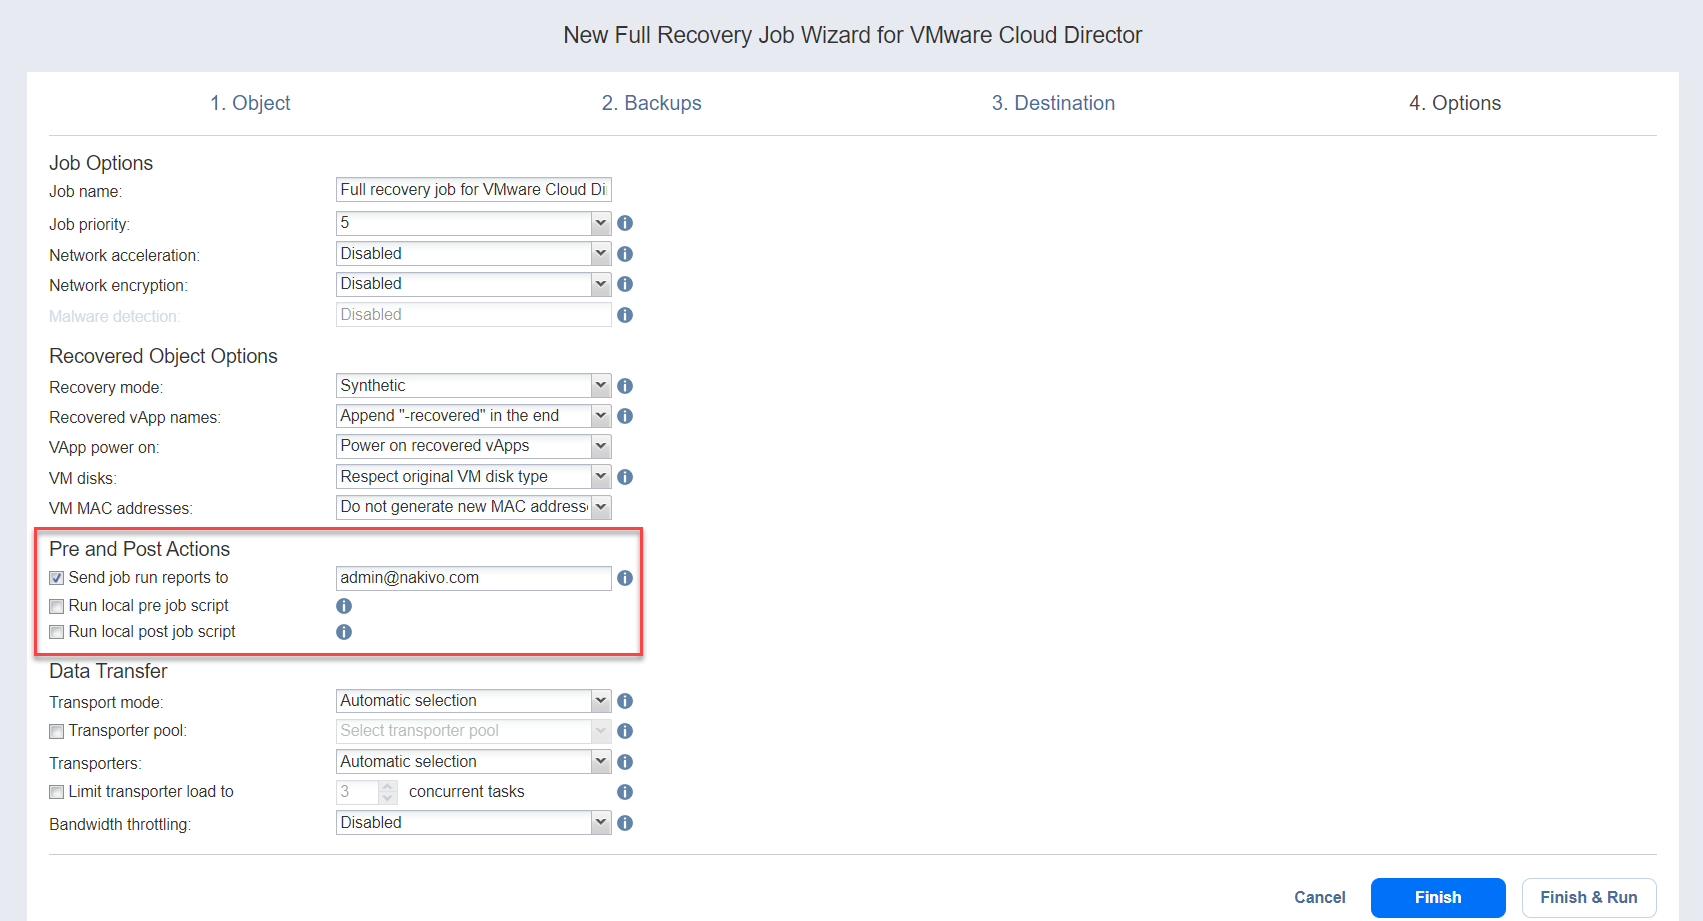Go to the 3. Destination step
The height and width of the screenshot is (921, 1703).
point(1053,103)
